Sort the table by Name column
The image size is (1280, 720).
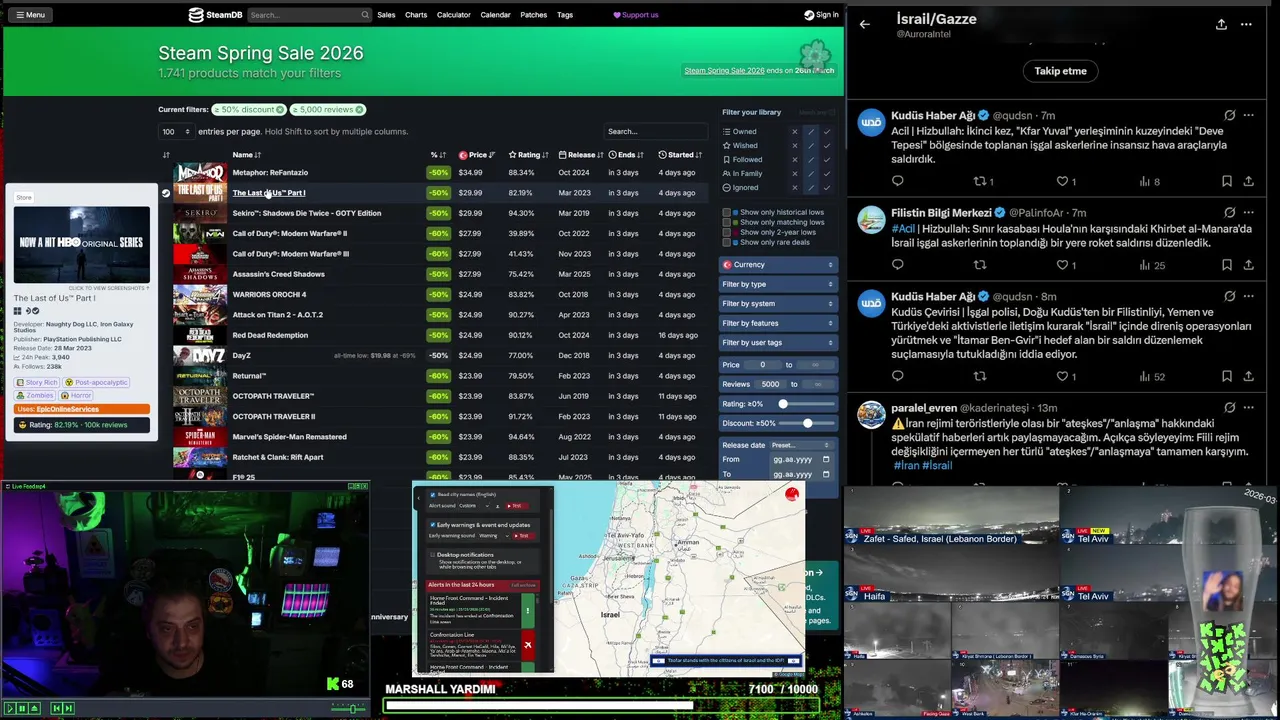pos(247,155)
